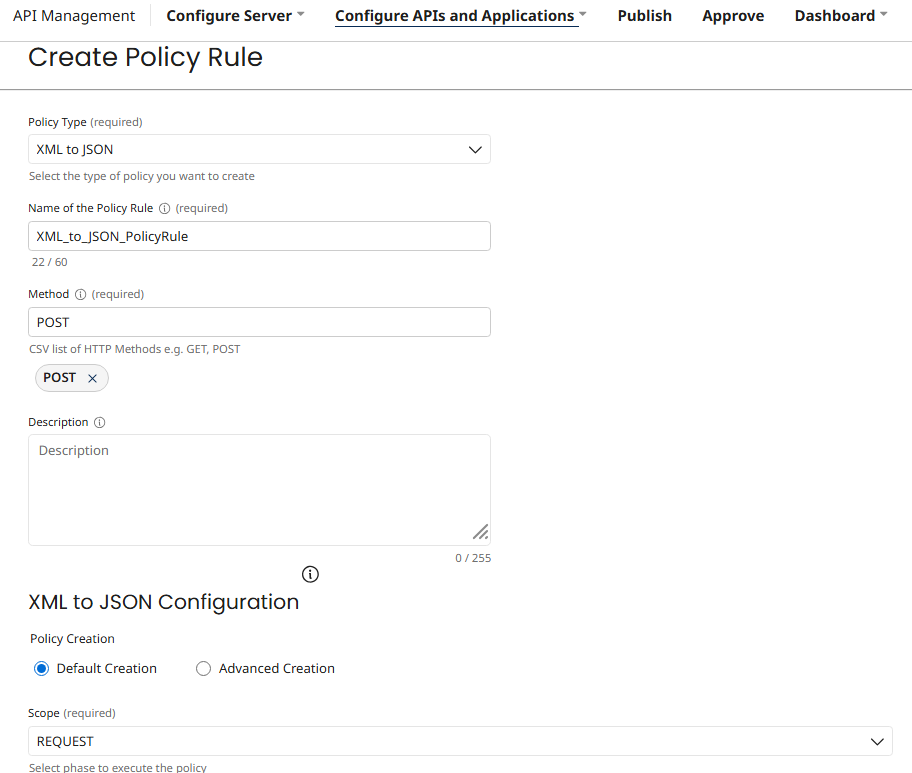Go to the Approve page
Image resolution: width=912 pixels, height=773 pixels.
[x=733, y=16]
